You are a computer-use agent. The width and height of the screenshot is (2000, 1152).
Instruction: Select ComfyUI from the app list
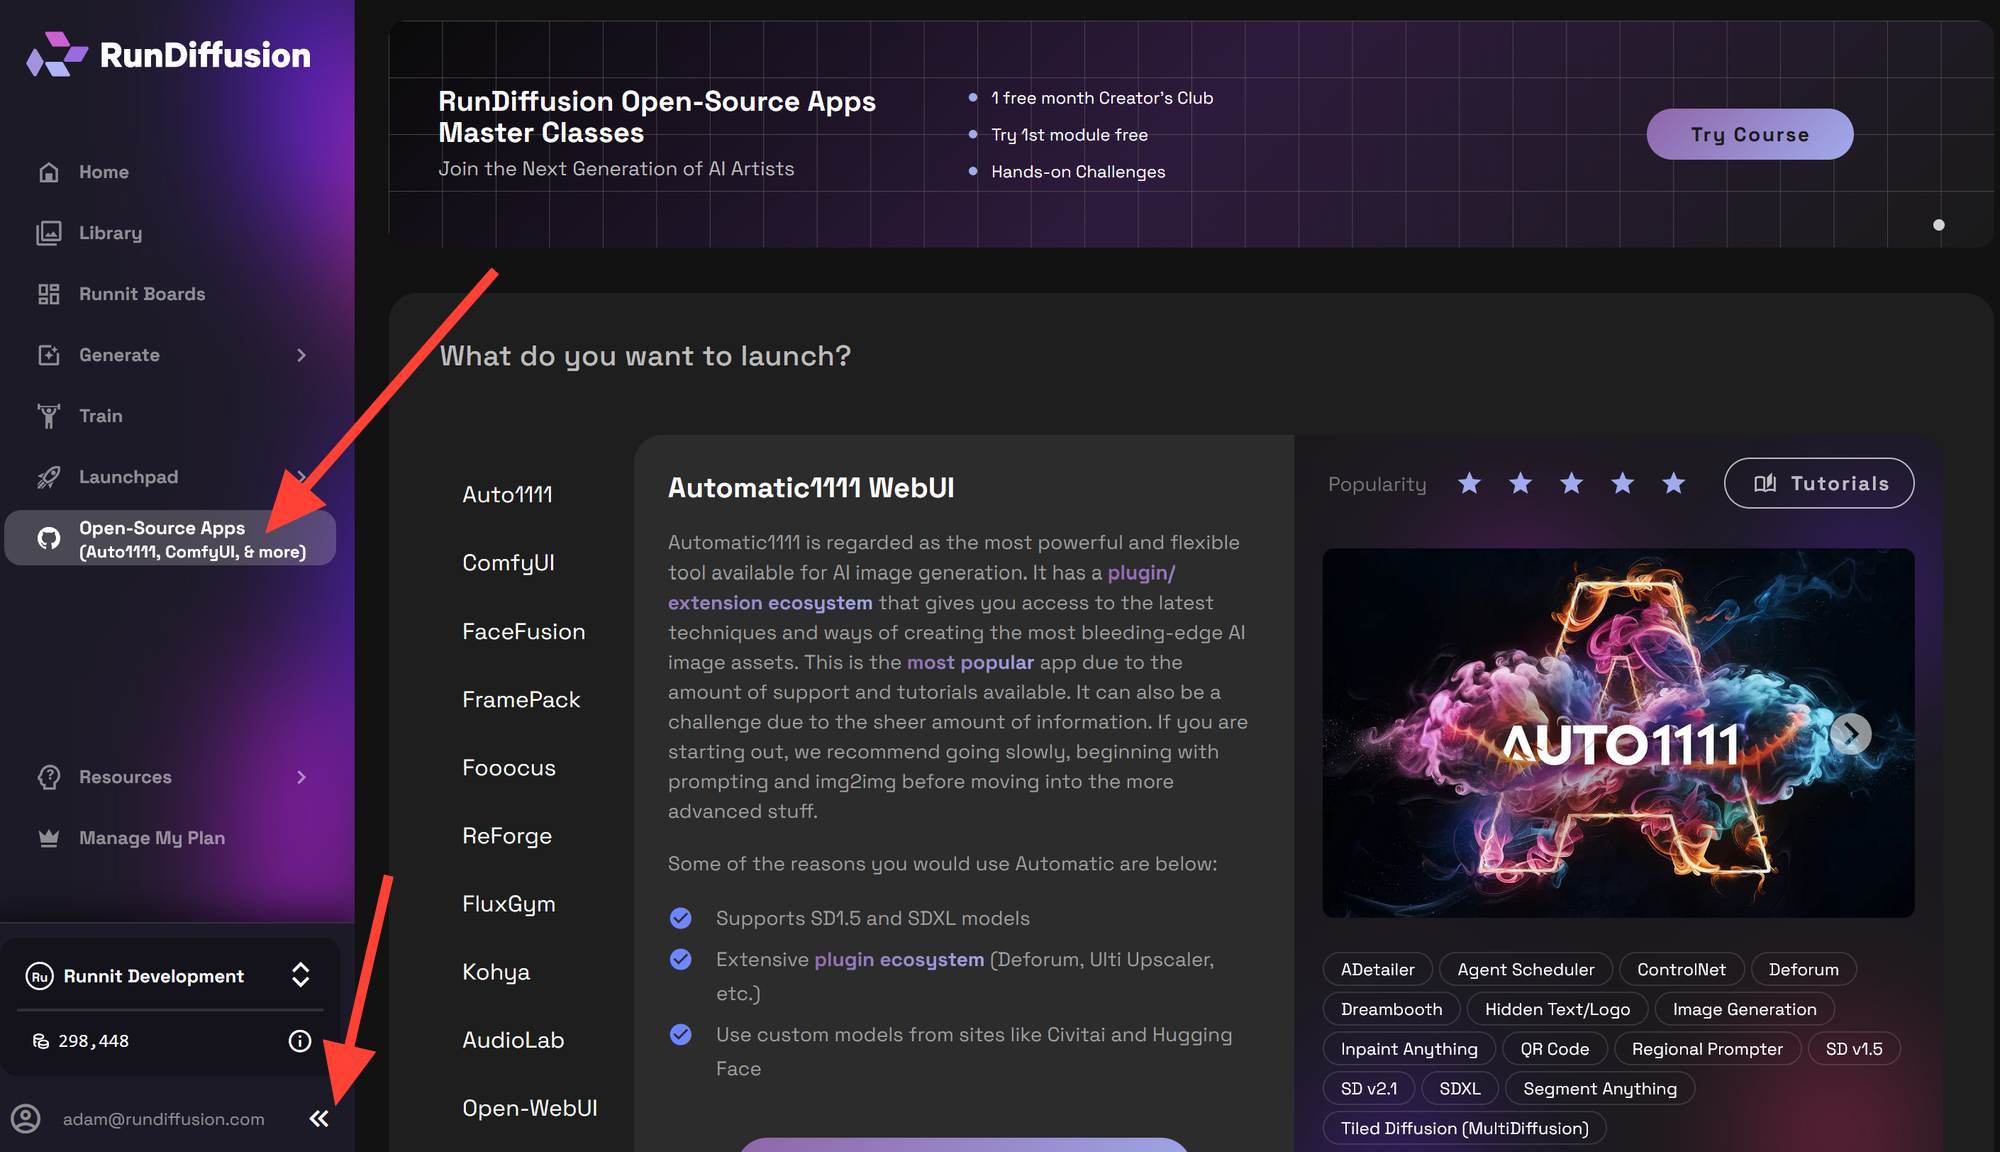[508, 563]
